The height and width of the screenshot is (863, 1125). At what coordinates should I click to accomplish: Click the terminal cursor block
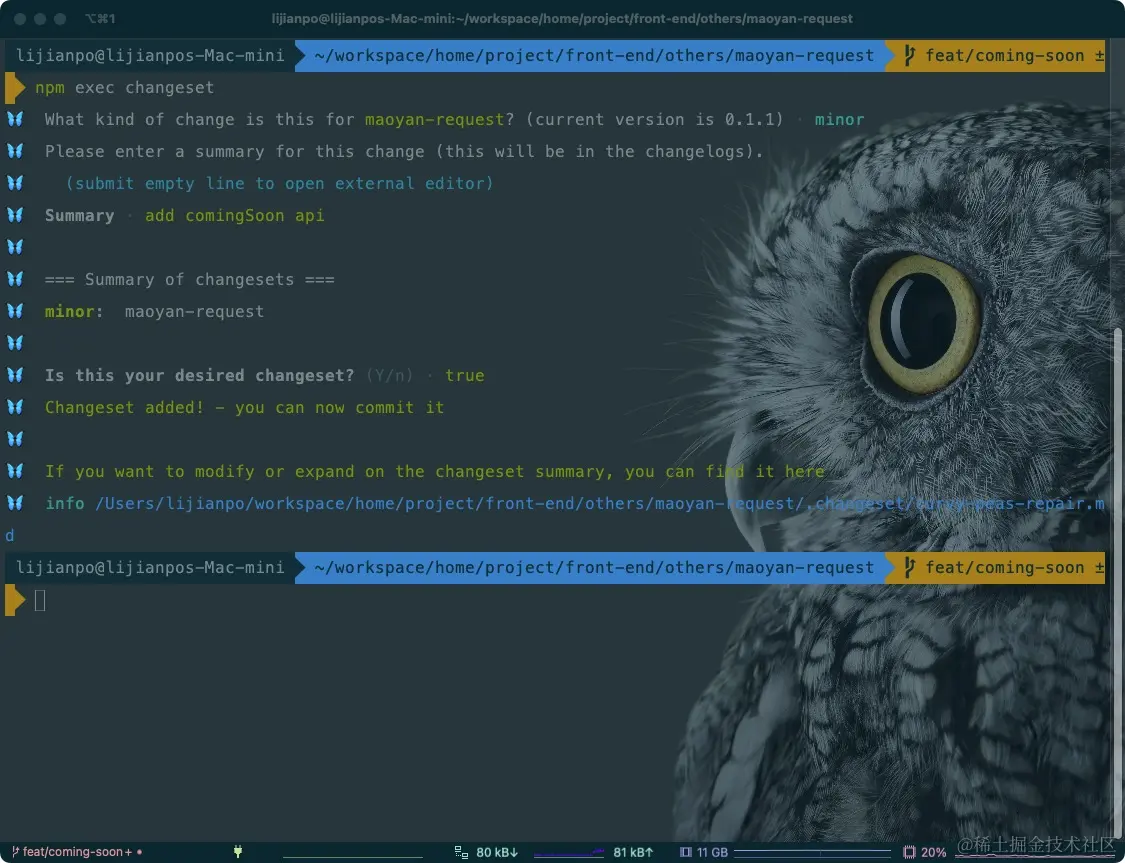point(40,600)
